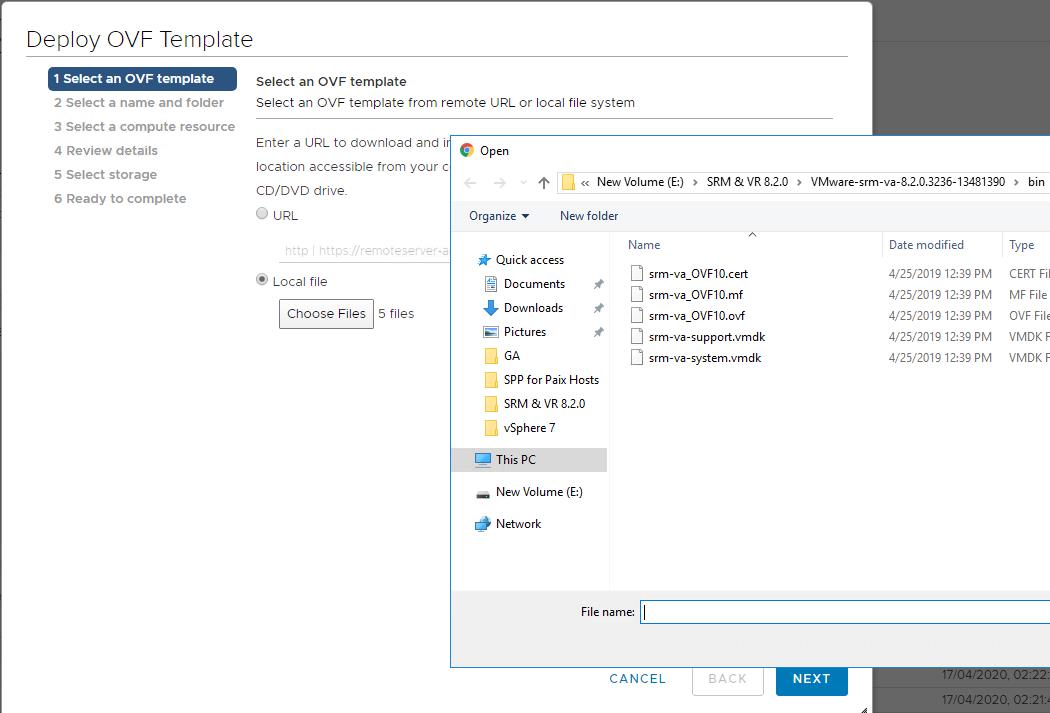
Task: Open SRM & VR 8.2.0 folder in sidebar
Action: pyautogui.click(x=544, y=404)
